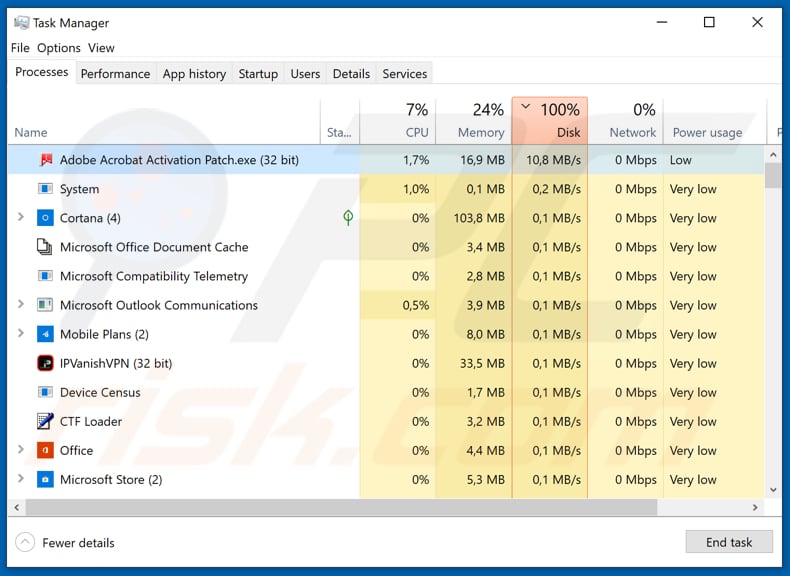Click the vertical scrollbar up arrow
Screen dimensions: 790x576
[x=773, y=155]
